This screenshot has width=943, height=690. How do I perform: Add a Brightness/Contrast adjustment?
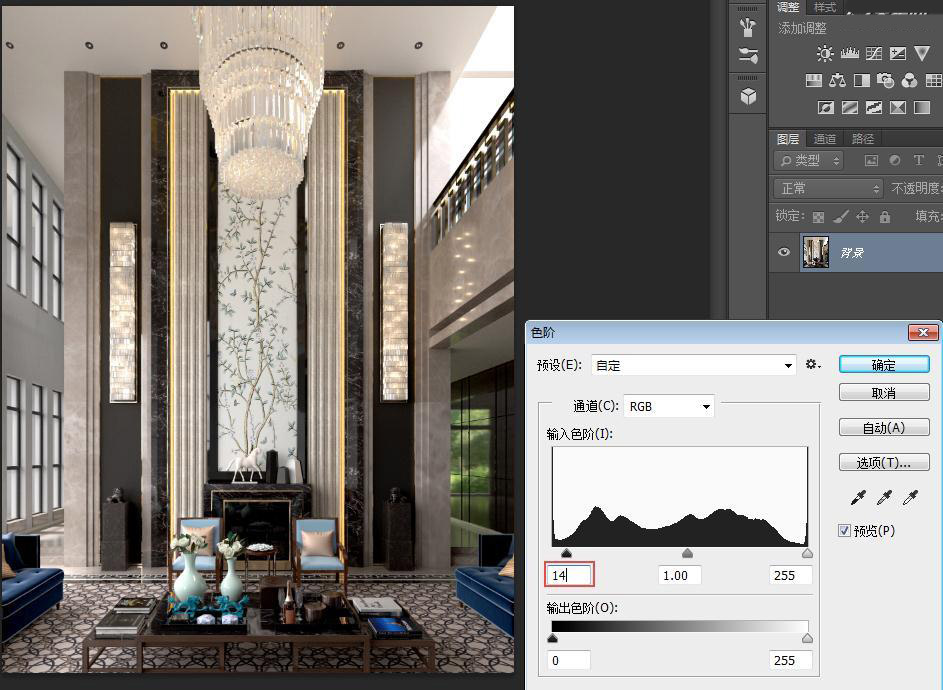(825, 54)
